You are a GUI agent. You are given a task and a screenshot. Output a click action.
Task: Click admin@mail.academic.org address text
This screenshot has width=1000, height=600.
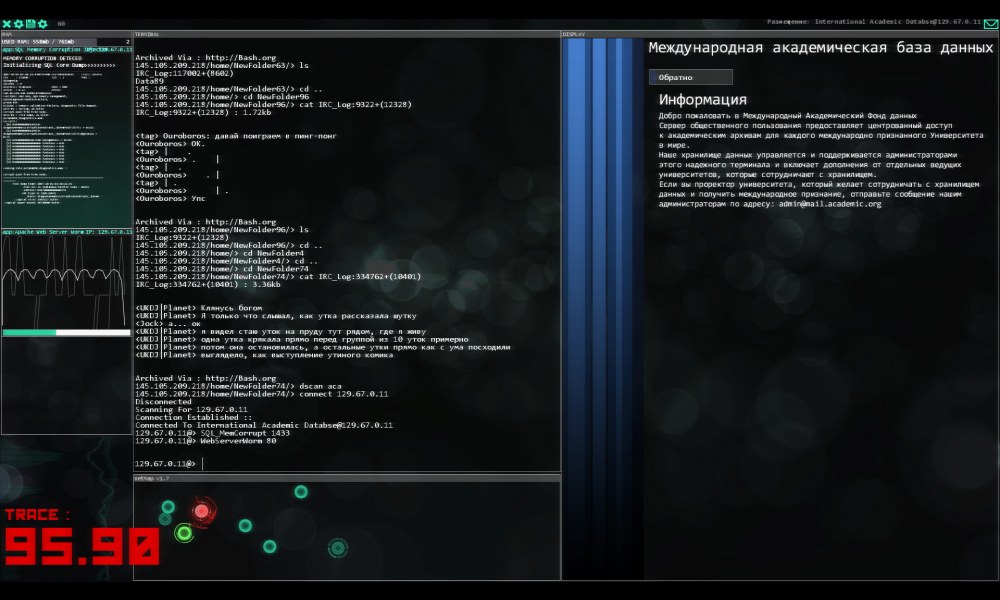click(x=830, y=204)
